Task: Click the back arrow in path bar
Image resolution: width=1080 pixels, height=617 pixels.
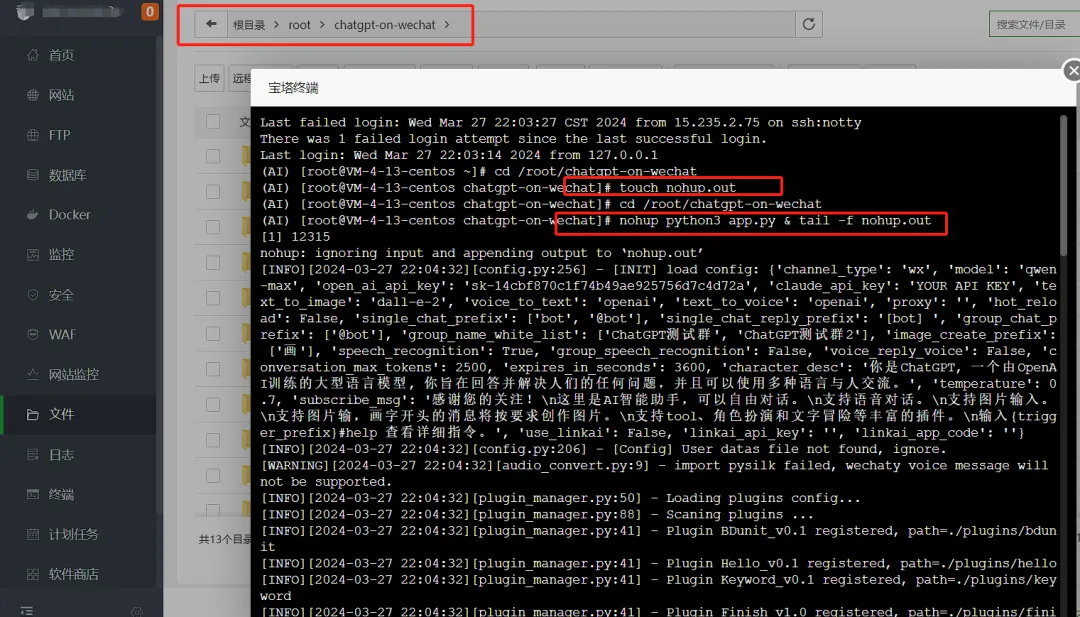Action: click(x=211, y=24)
